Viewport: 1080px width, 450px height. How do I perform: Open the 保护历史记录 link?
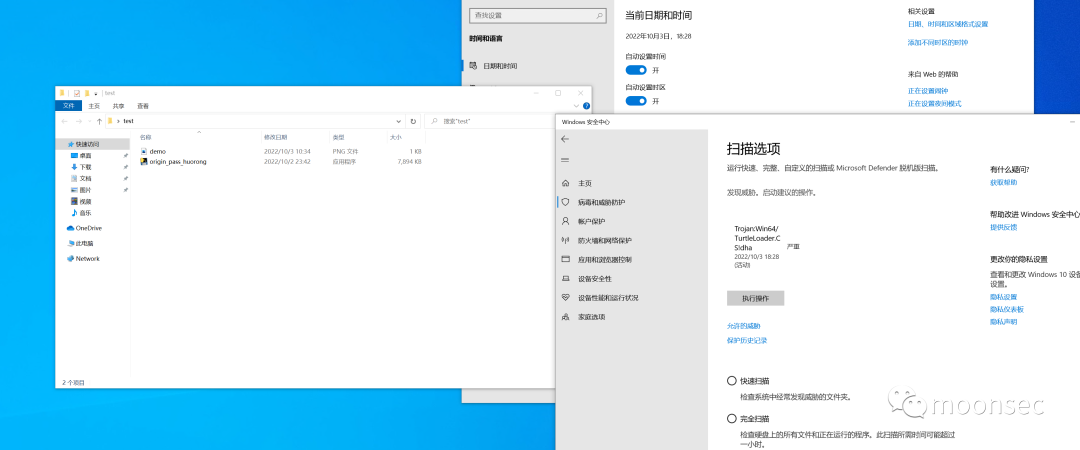point(747,340)
